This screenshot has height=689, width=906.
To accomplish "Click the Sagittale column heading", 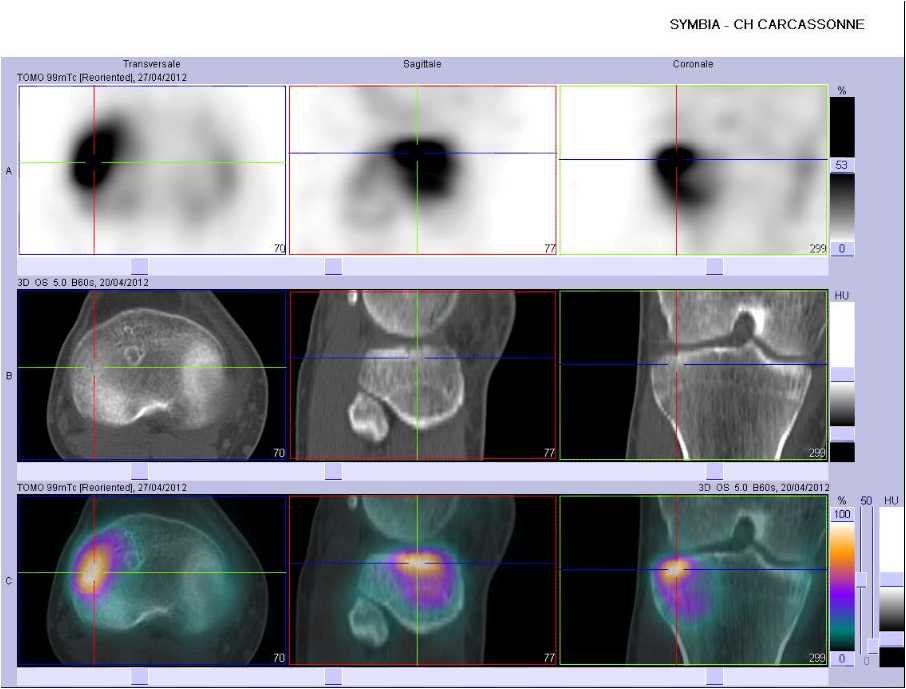I will [422, 64].
